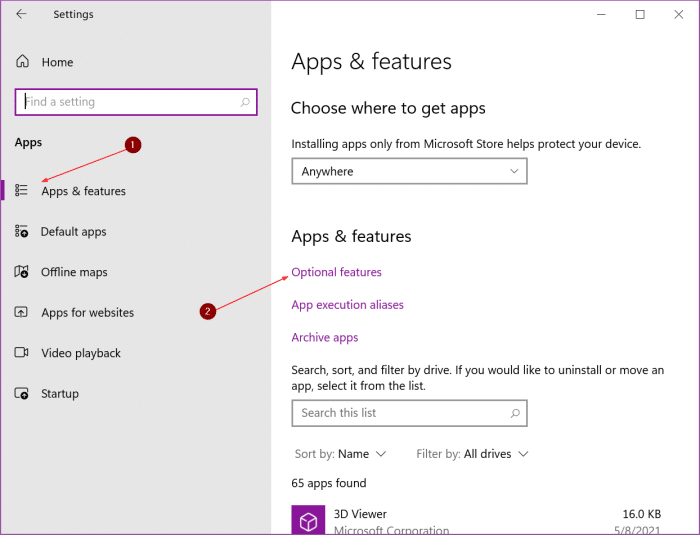Open the Archive apps link
Image resolution: width=700 pixels, height=535 pixels.
(x=324, y=338)
